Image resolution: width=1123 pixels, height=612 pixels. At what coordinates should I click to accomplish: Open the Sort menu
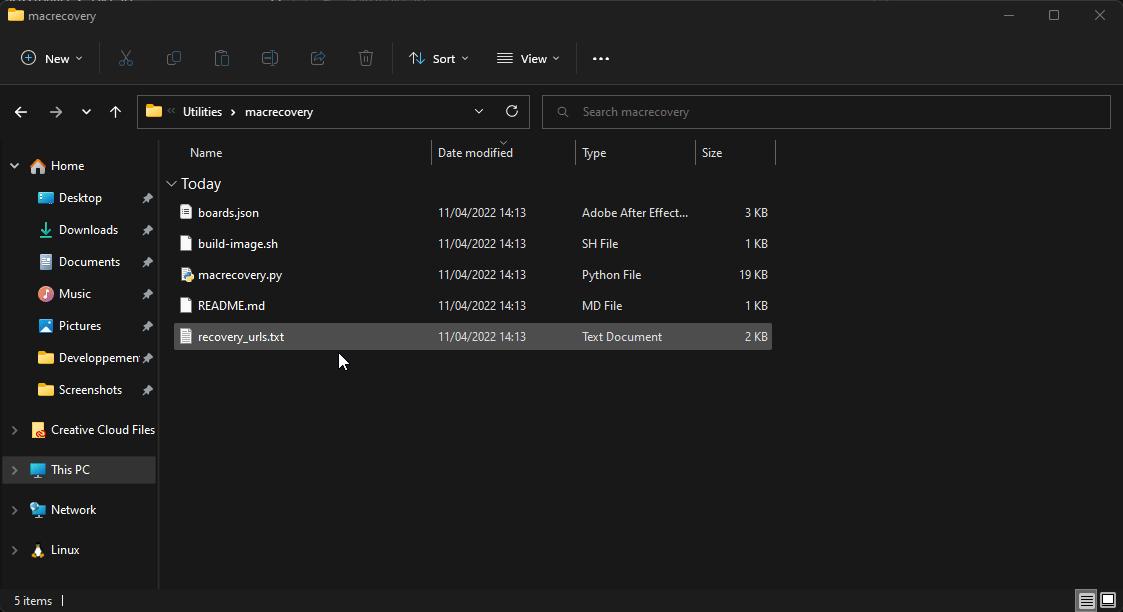click(x=439, y=59)
